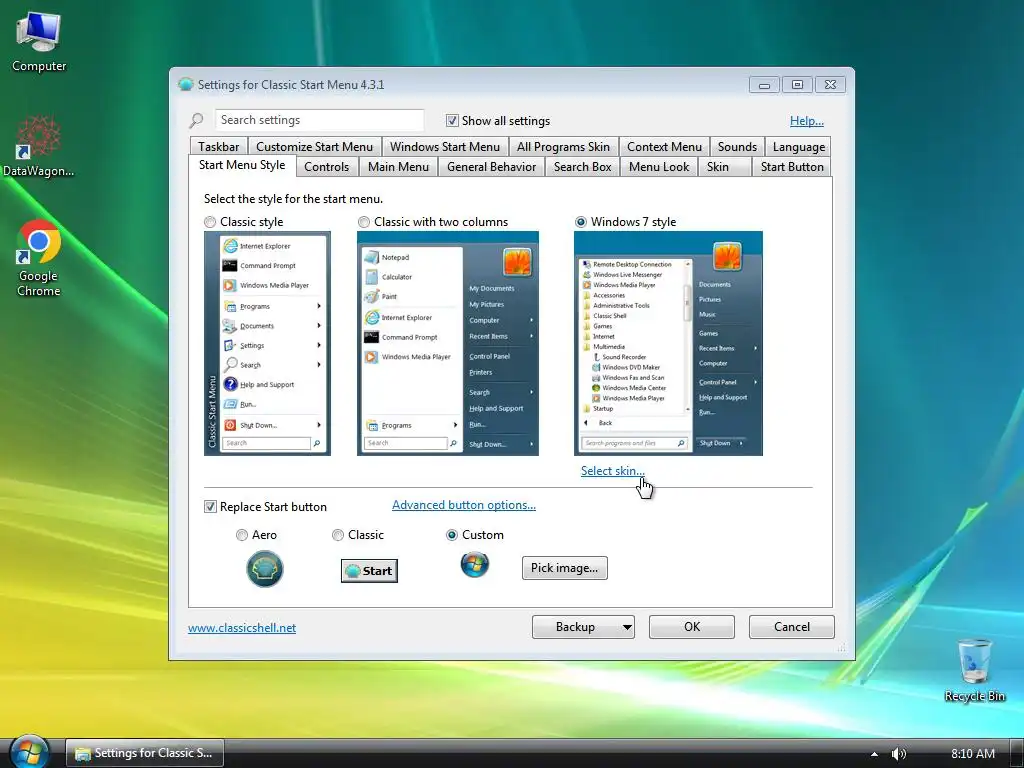Image resolution: width=1024 pixels, height=768 pixels.
Task: Click the Windows 7 style preview thumbnail
Action: [668, 344]
